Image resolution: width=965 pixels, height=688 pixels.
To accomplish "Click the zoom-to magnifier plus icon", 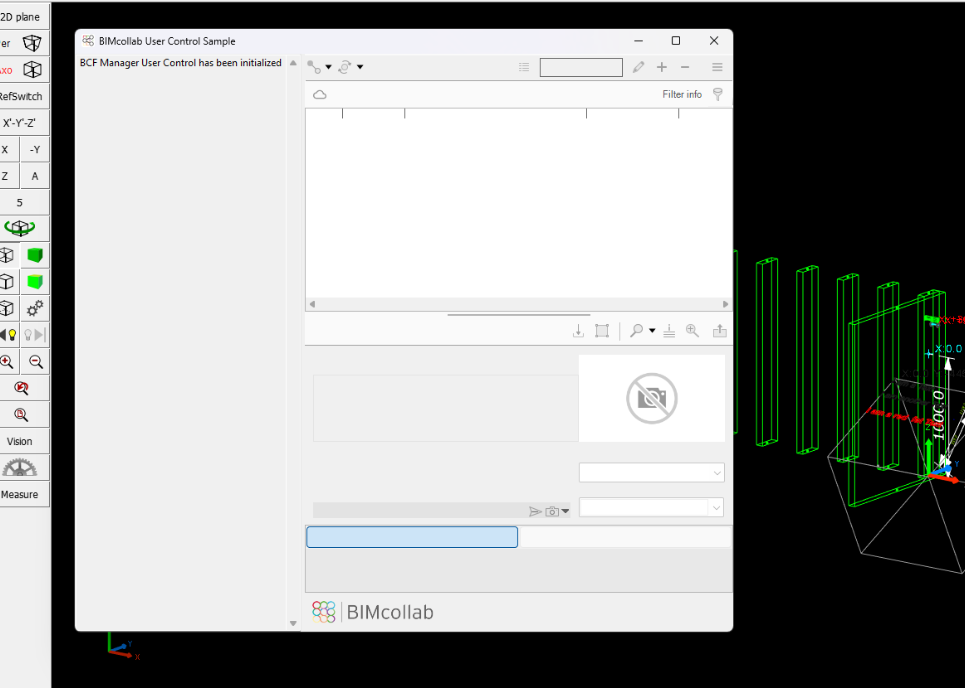I will pyautogui.click(x=692, y=331).
